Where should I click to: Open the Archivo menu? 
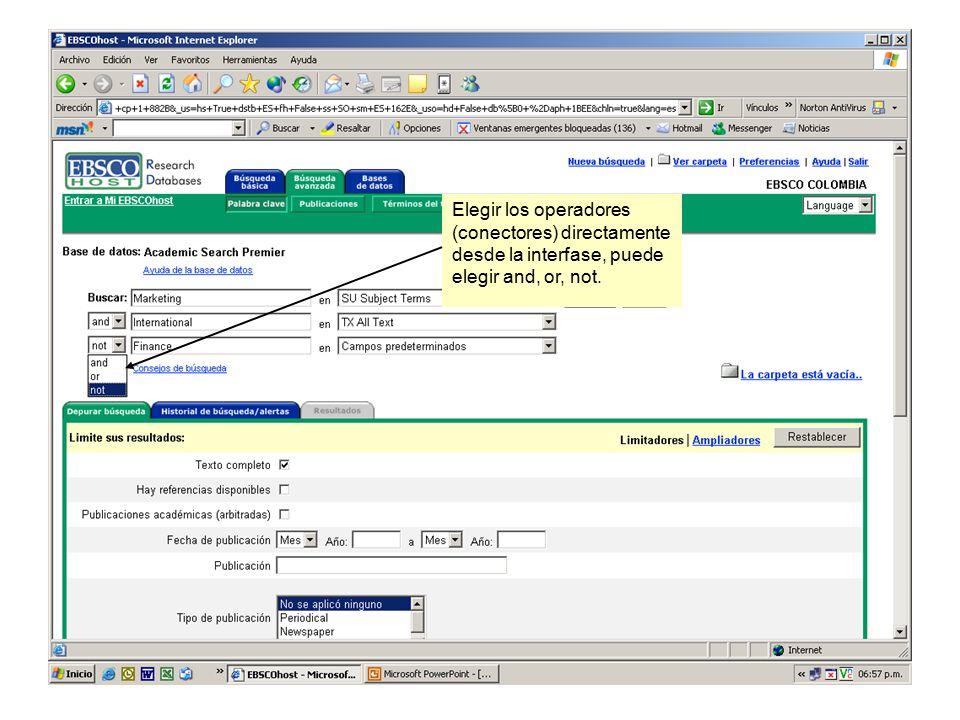tap(75, 60)
